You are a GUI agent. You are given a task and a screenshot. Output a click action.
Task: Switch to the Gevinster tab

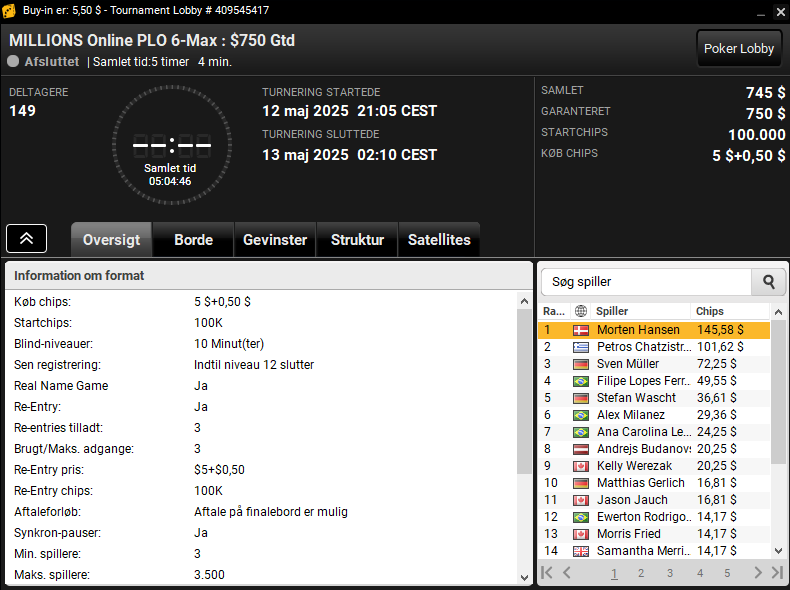[x=275, y=240]
